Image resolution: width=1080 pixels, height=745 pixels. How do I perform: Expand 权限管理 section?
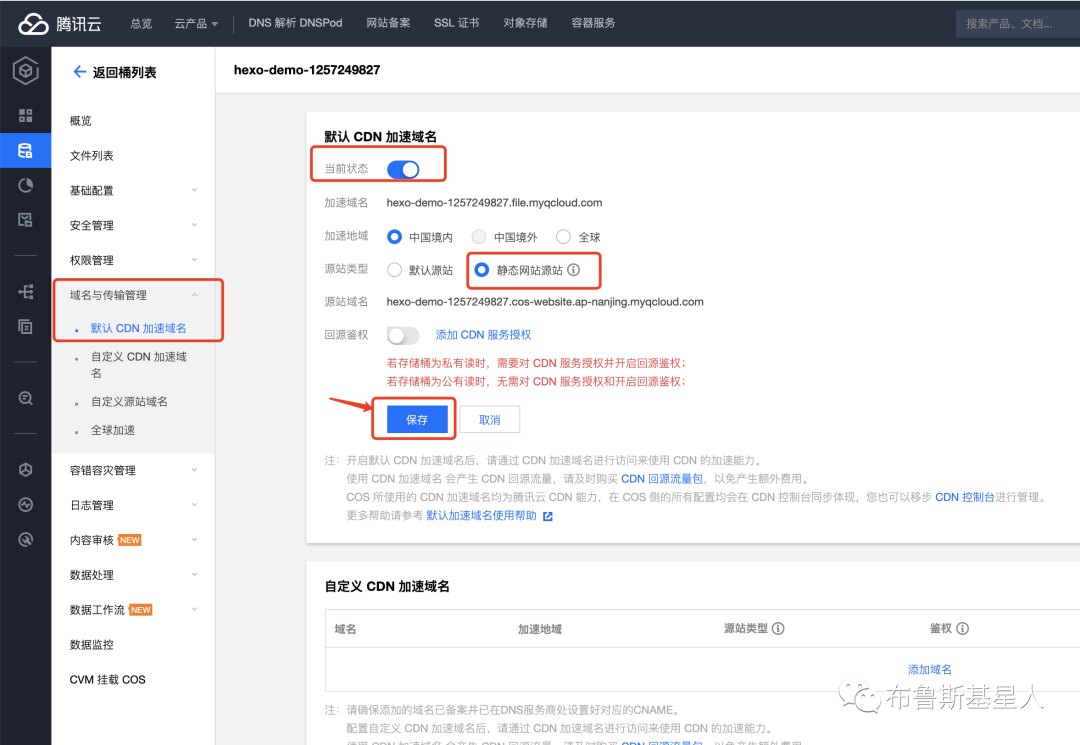tap(133, 260)
